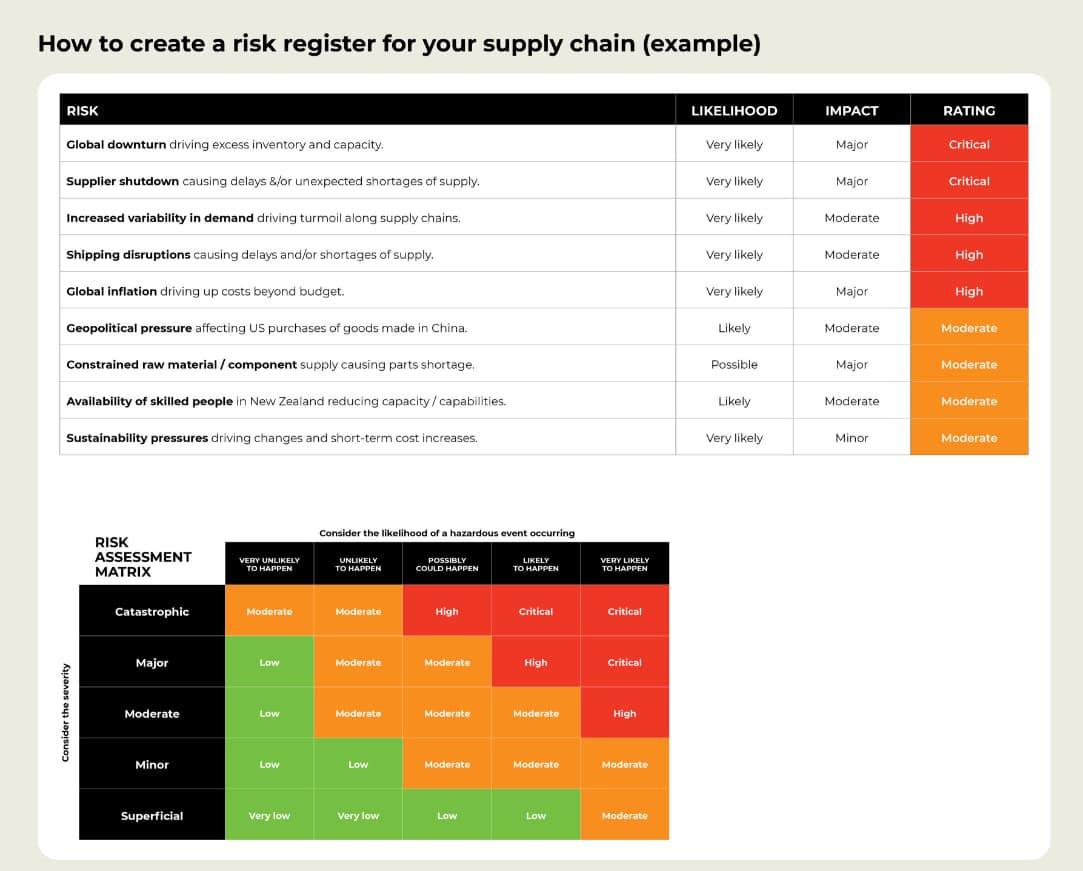Select the Critical cell for Catastrophic and Likely

(535, 610)
